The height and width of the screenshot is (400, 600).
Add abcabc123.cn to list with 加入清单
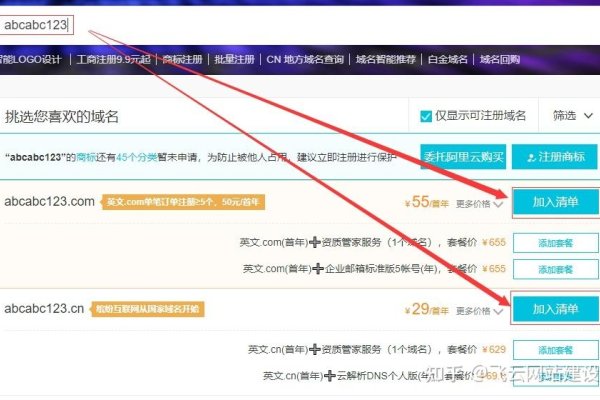(556, 309)
